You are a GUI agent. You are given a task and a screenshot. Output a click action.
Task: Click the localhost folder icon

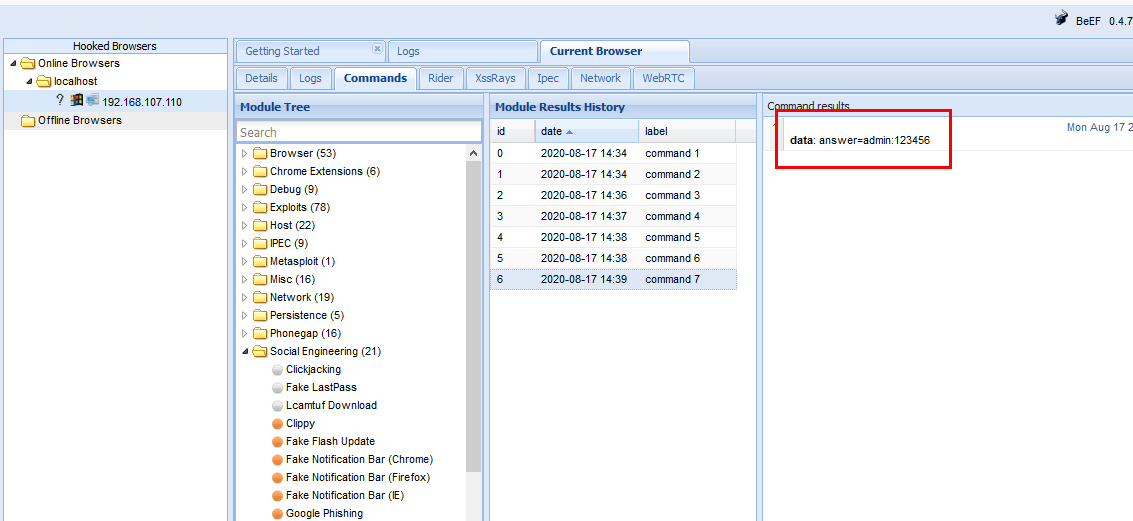[x=44, y=82]
